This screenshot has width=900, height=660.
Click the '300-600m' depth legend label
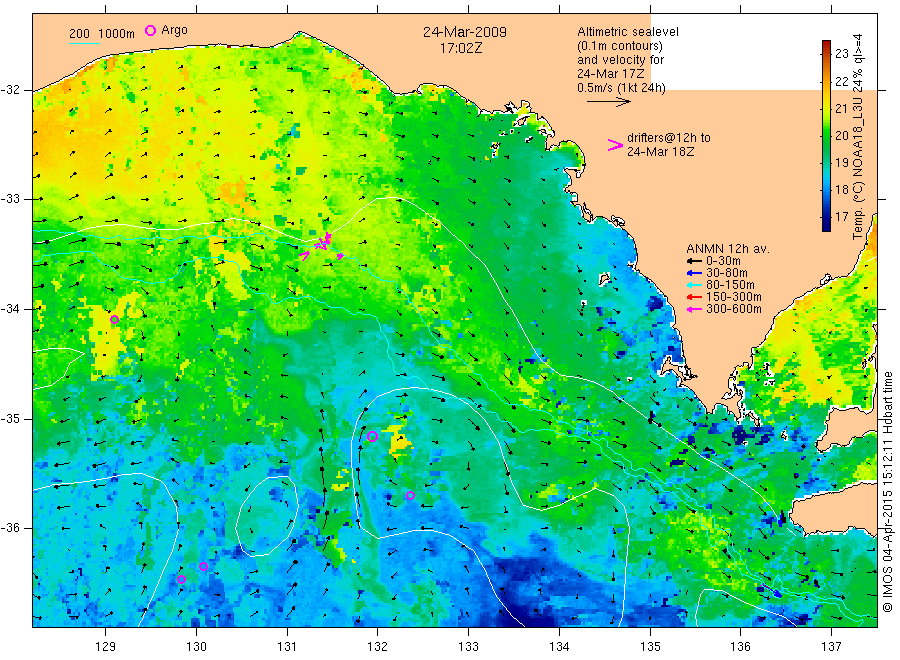click(x=734, y=309)
